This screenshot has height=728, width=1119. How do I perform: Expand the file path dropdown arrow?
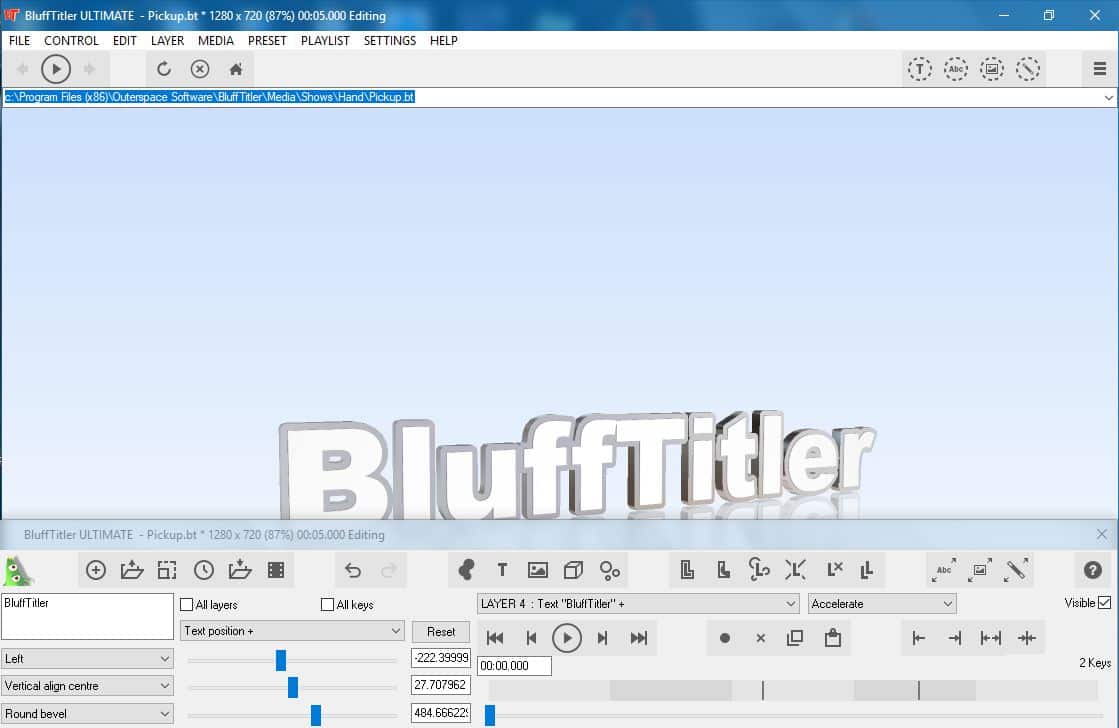point(1108,98)
